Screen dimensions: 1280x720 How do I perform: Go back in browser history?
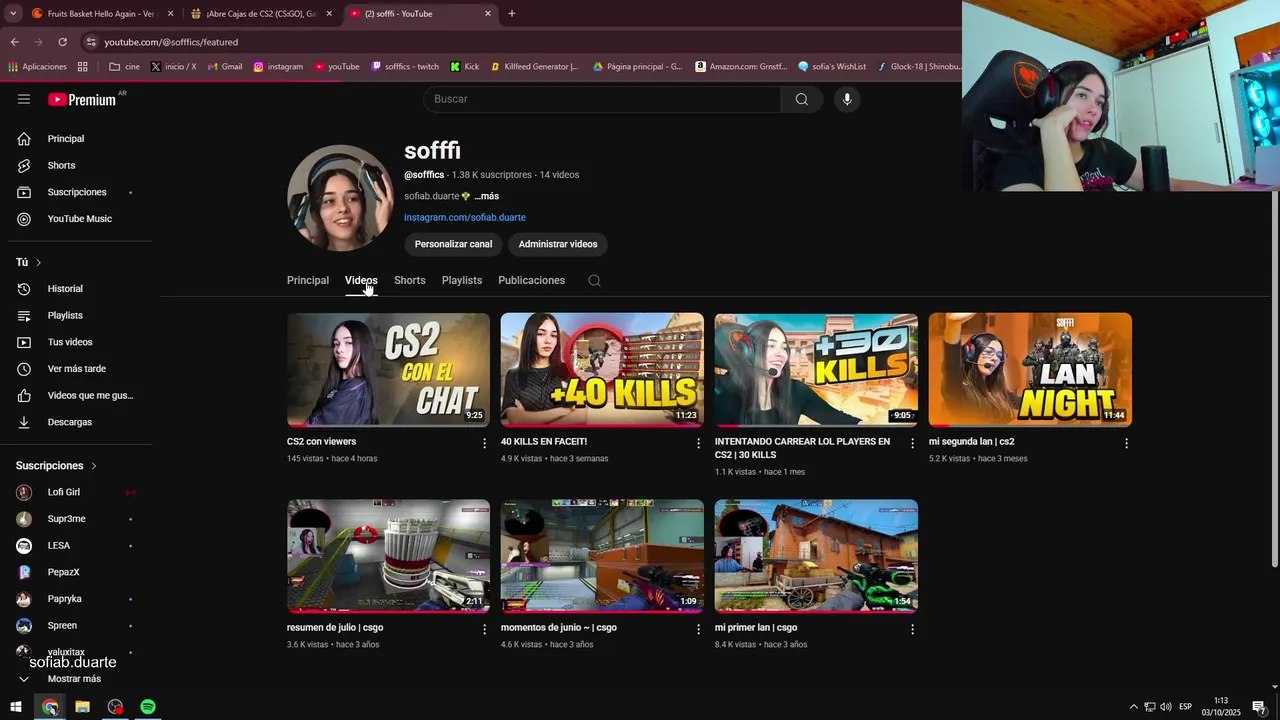tap(15, 42)
